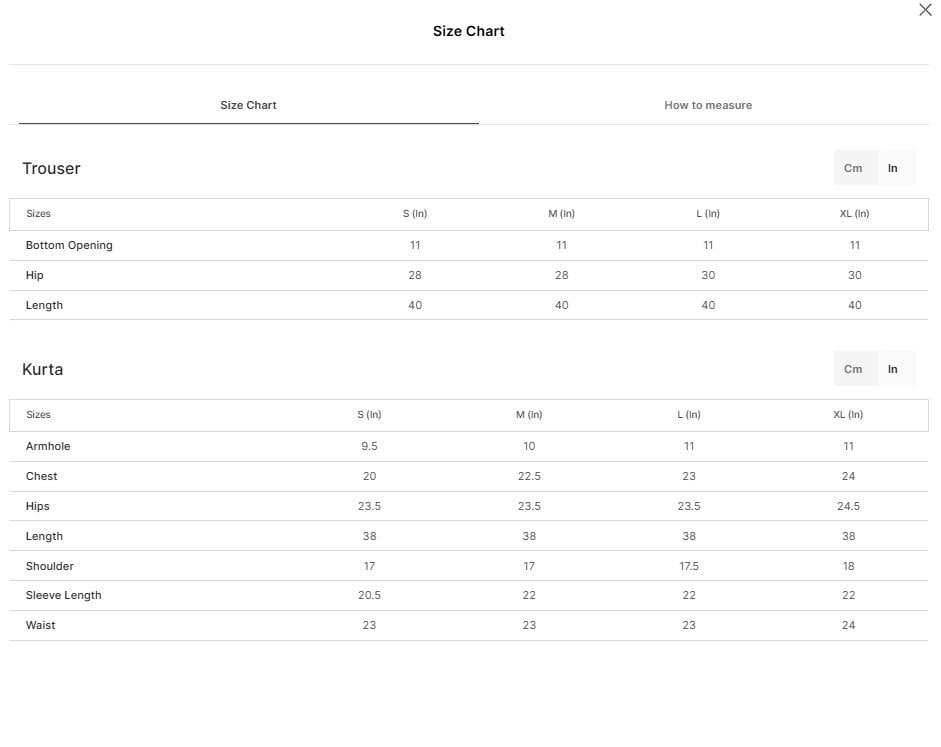This screenshot has width=941, height=747.
Task: Select the trouser Hip row label
Action: click(x=34, y=275)
